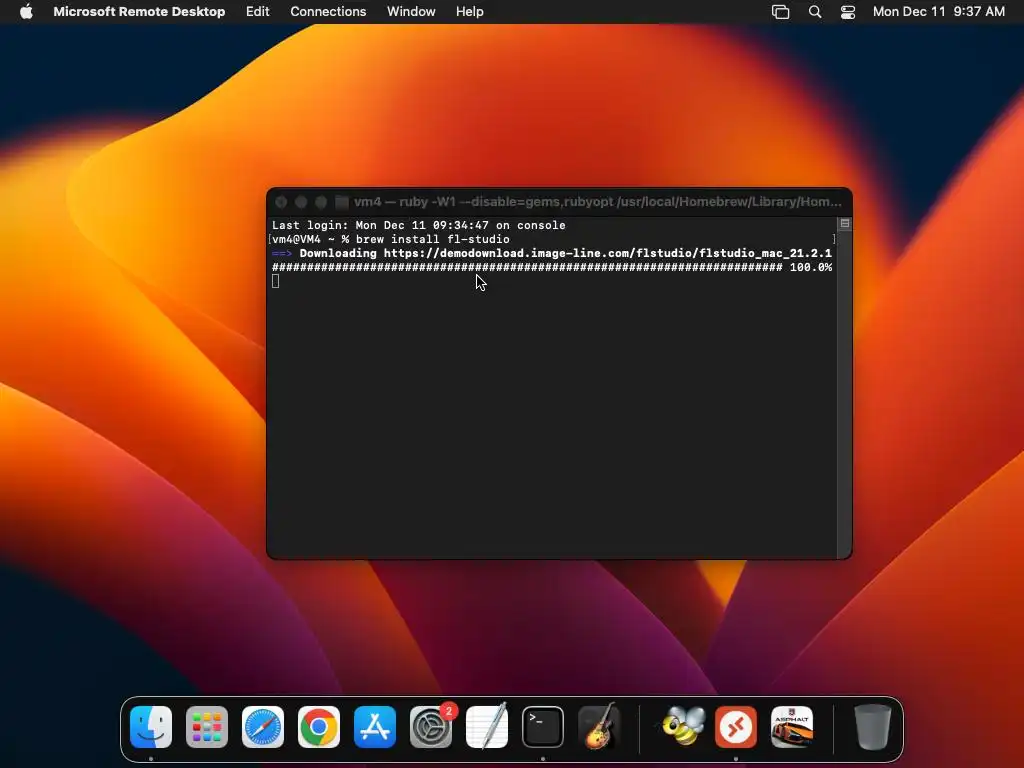Click the Stage Manager windows icon in menu bar
The width and height of the screenshot is (1024, 768).
coord(780,12)
